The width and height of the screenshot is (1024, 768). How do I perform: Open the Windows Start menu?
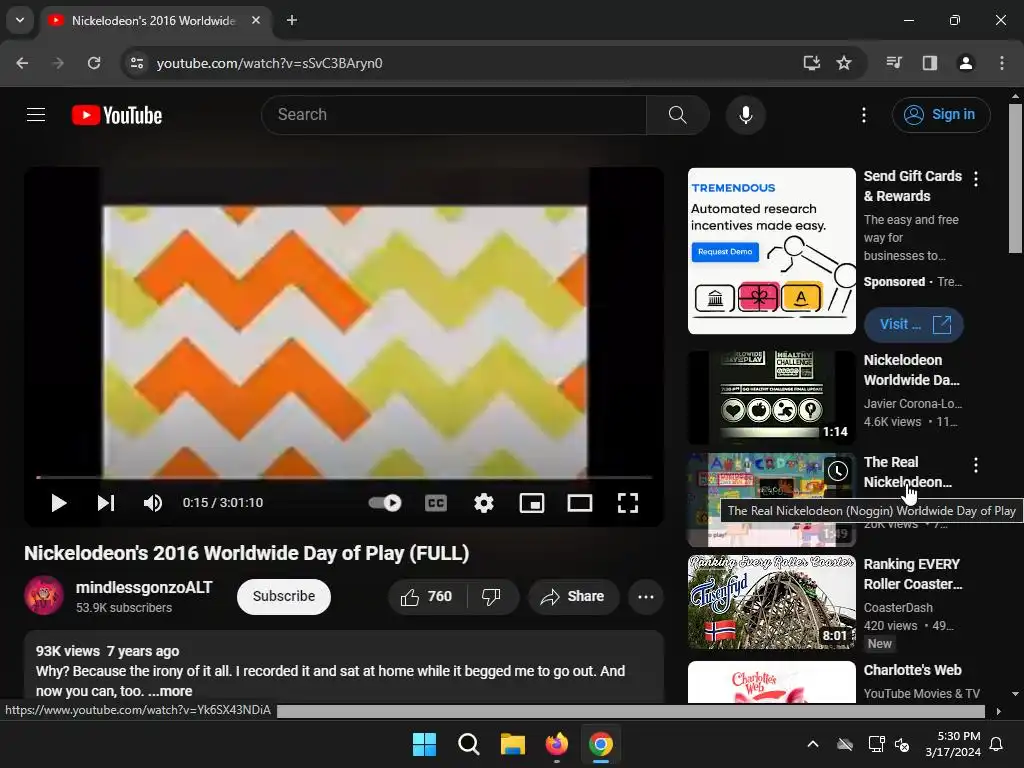point(424,744)
